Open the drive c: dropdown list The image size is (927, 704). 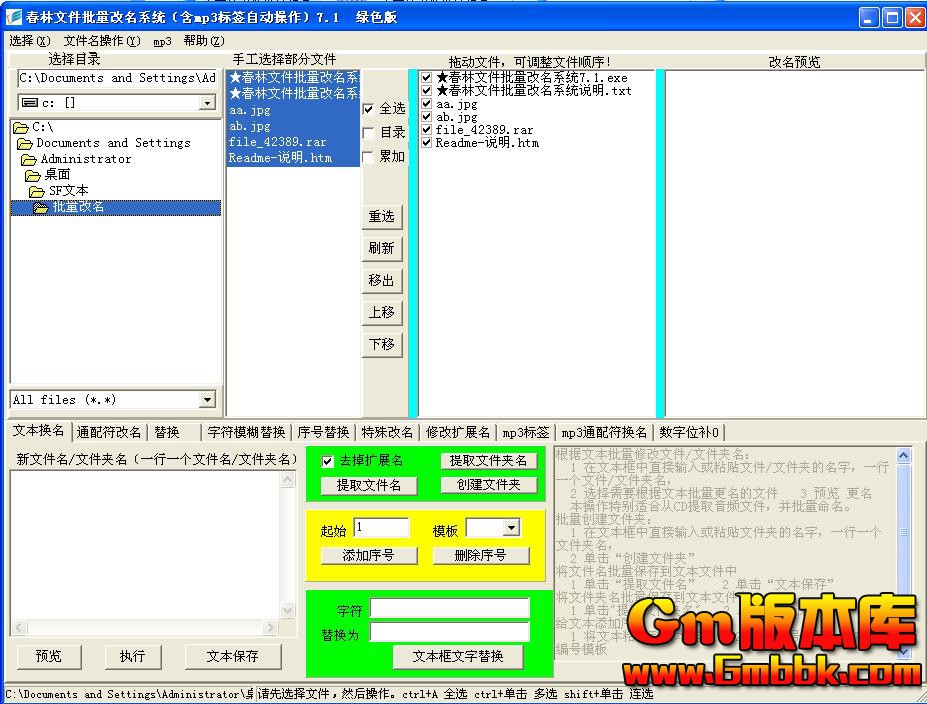(207, 103)
